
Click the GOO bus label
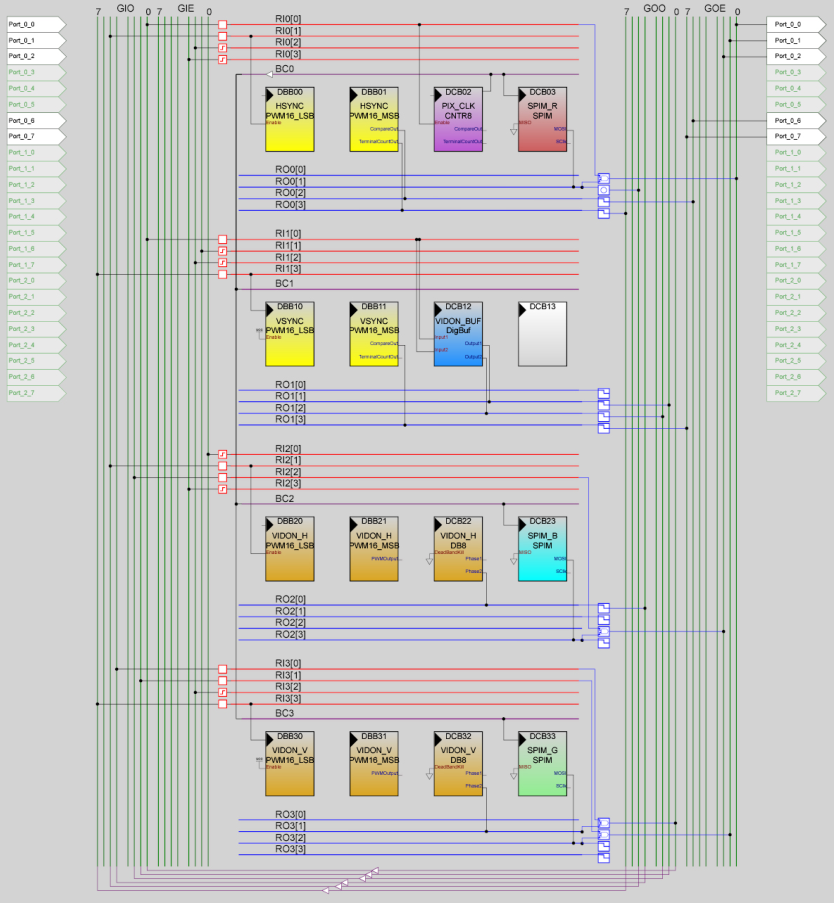[x=654, y=9]
